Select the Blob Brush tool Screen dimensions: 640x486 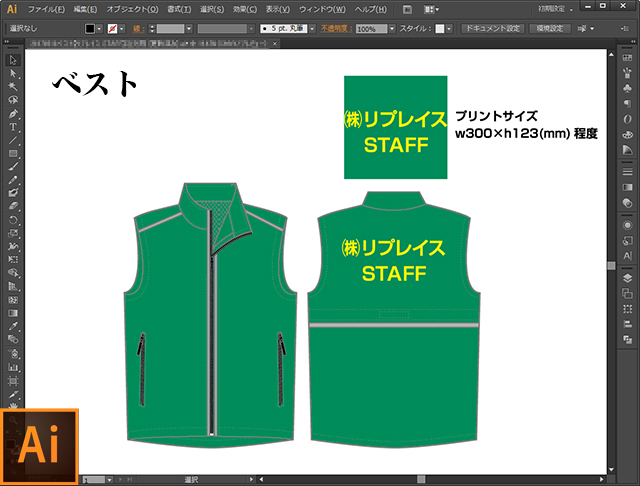coord(13,193)
